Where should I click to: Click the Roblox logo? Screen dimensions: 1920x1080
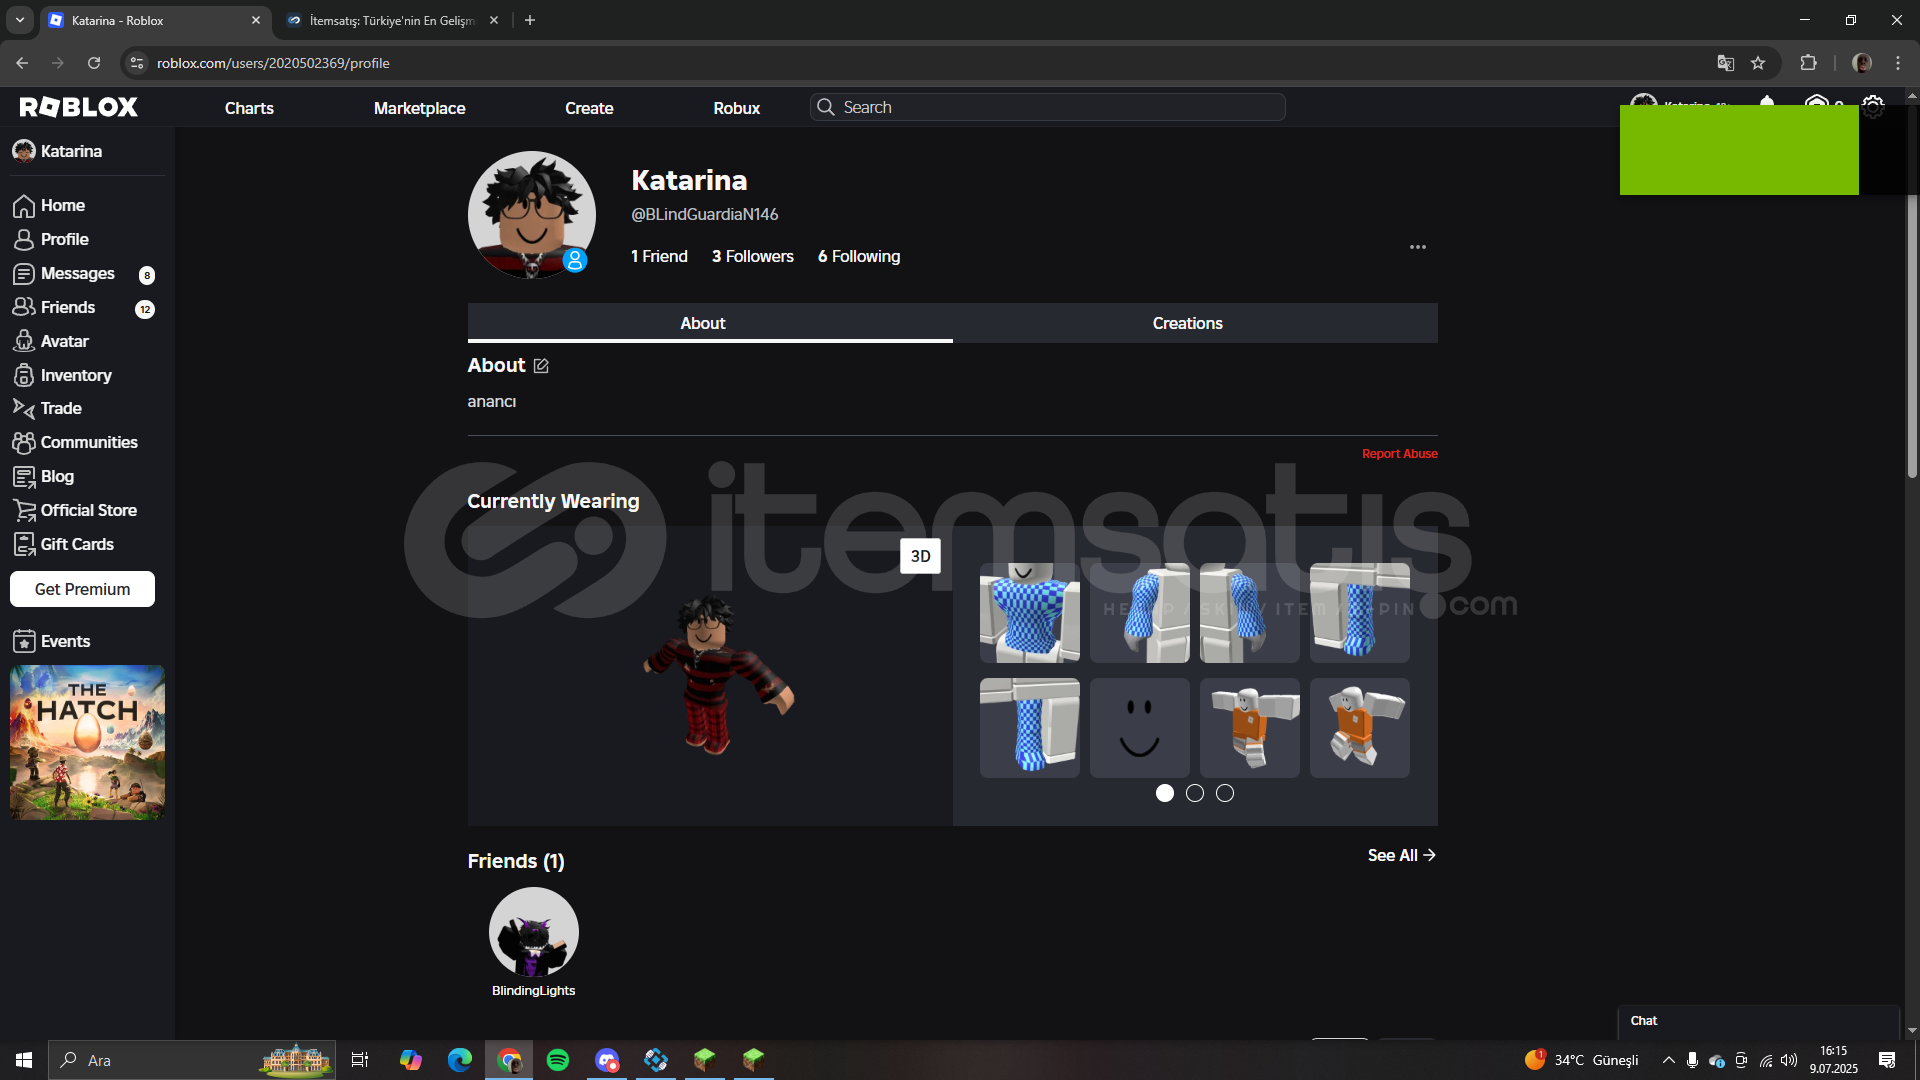point(79,107)
